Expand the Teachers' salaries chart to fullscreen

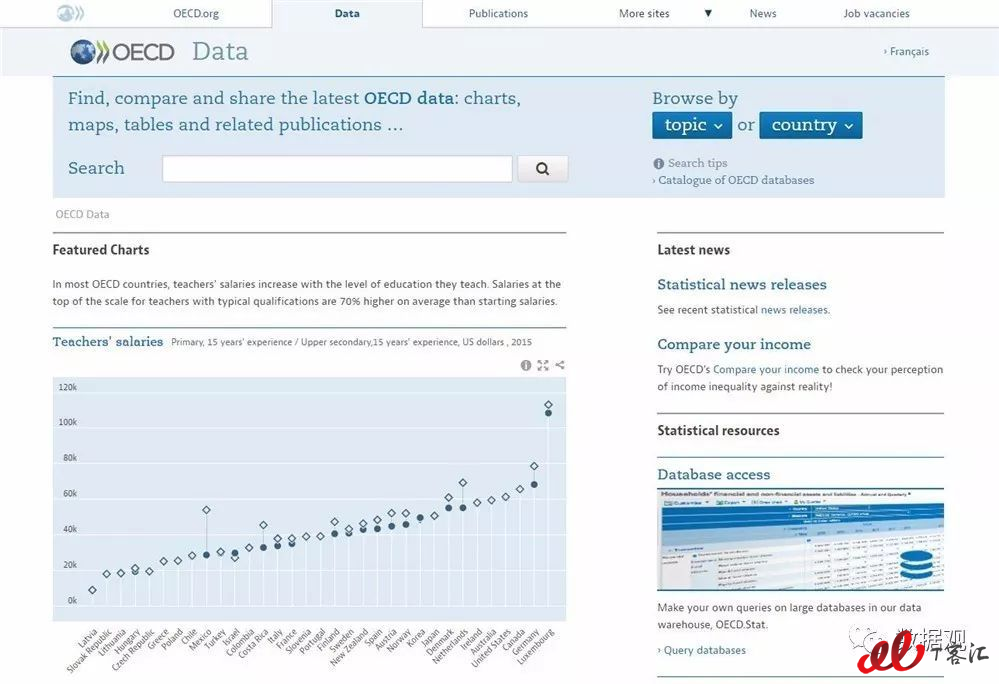[543, 365]
